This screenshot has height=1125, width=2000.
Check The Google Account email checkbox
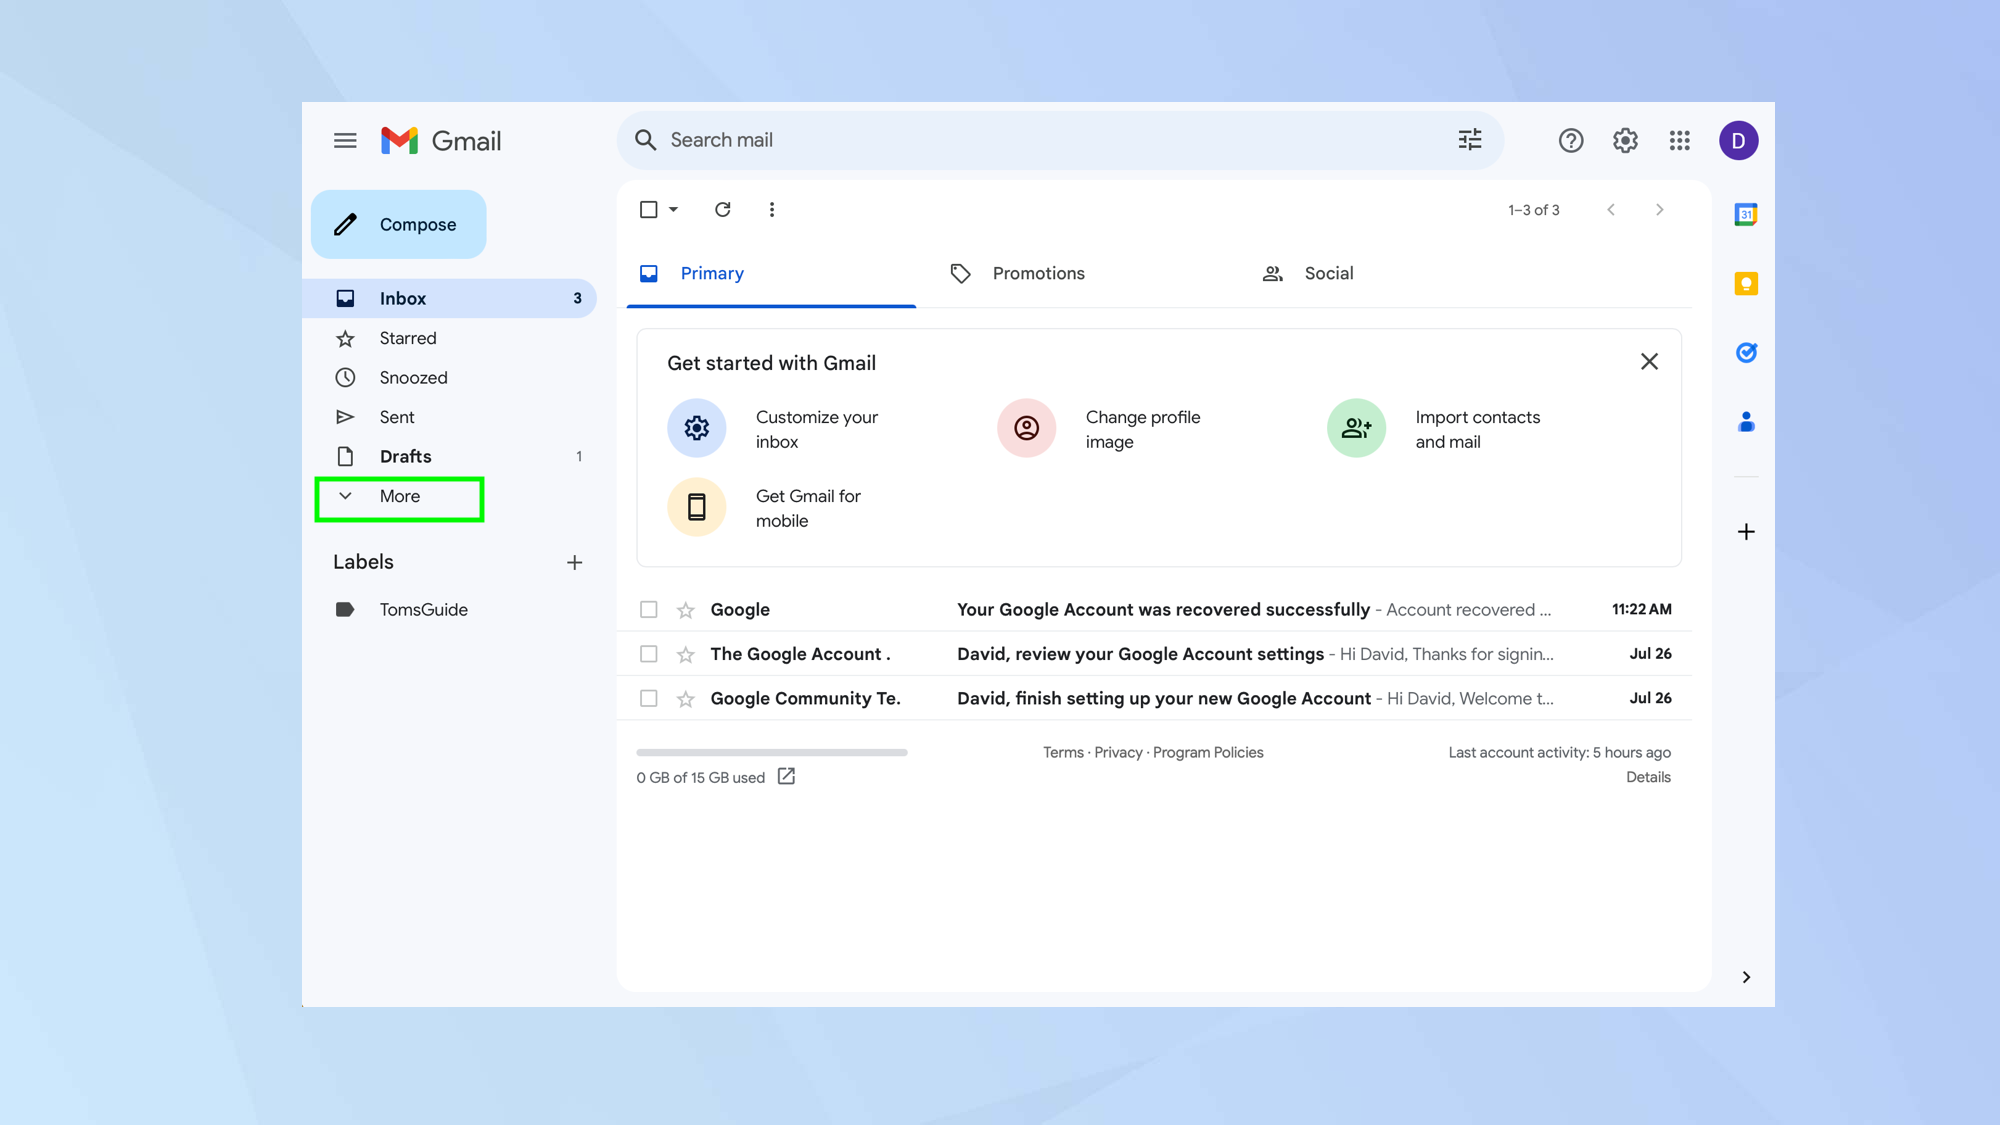(648, 654)
